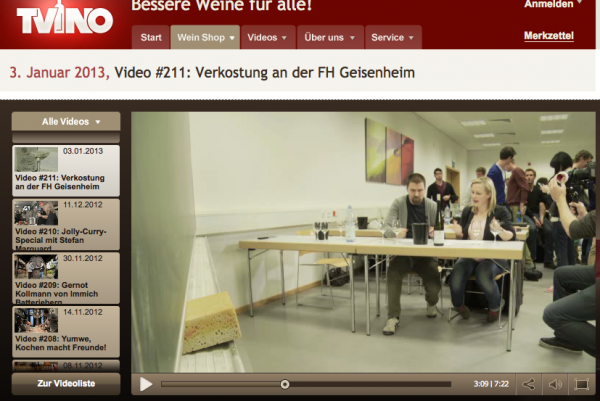Mute the video with the speaker icon

coord(556,384)
